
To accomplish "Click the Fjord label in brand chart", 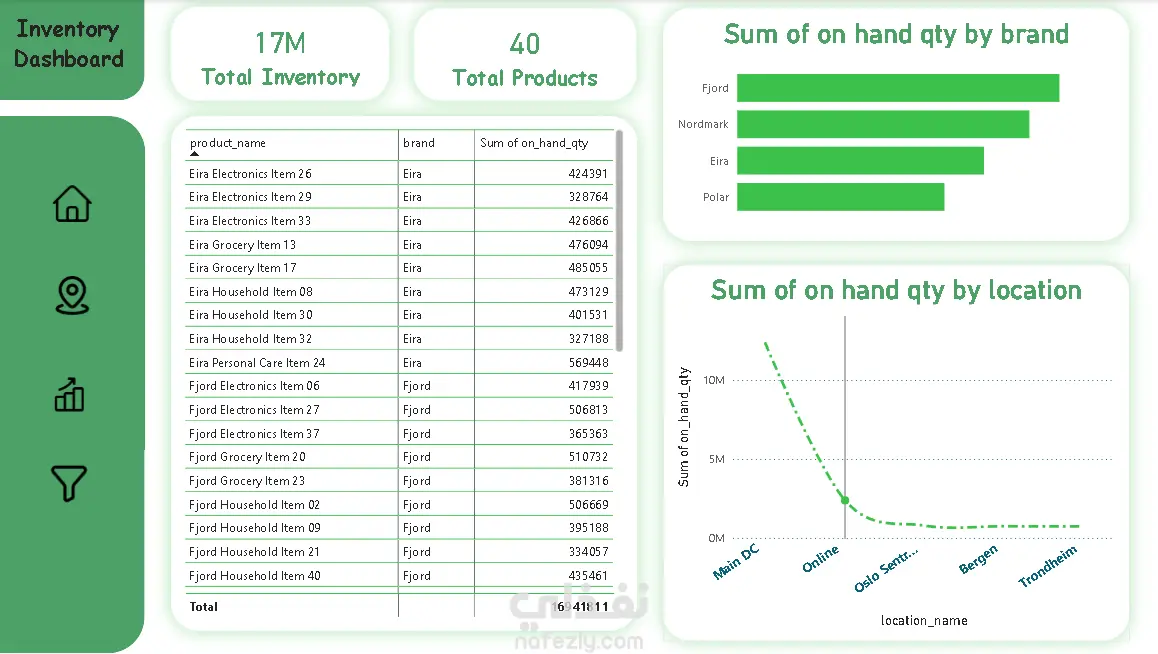I will click(715, 88).
